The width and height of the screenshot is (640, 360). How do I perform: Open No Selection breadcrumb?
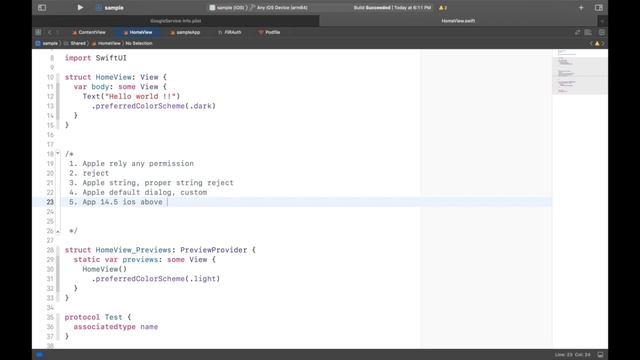point(139,43)
